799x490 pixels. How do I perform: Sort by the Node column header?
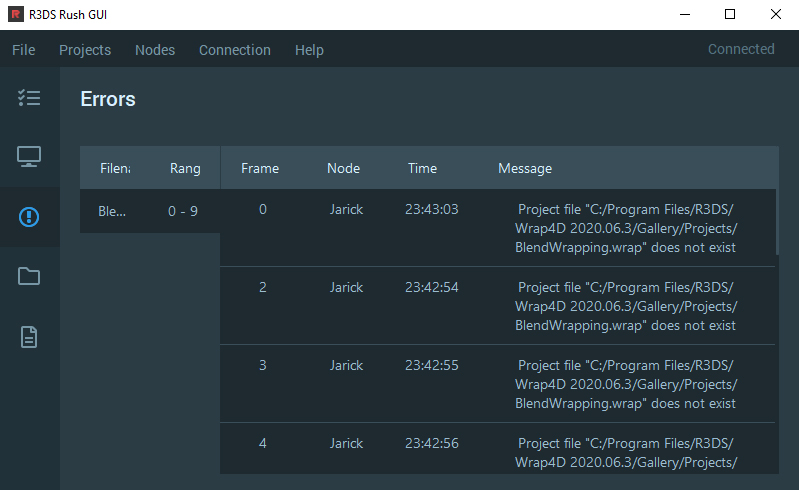click(x=343, y=168)
